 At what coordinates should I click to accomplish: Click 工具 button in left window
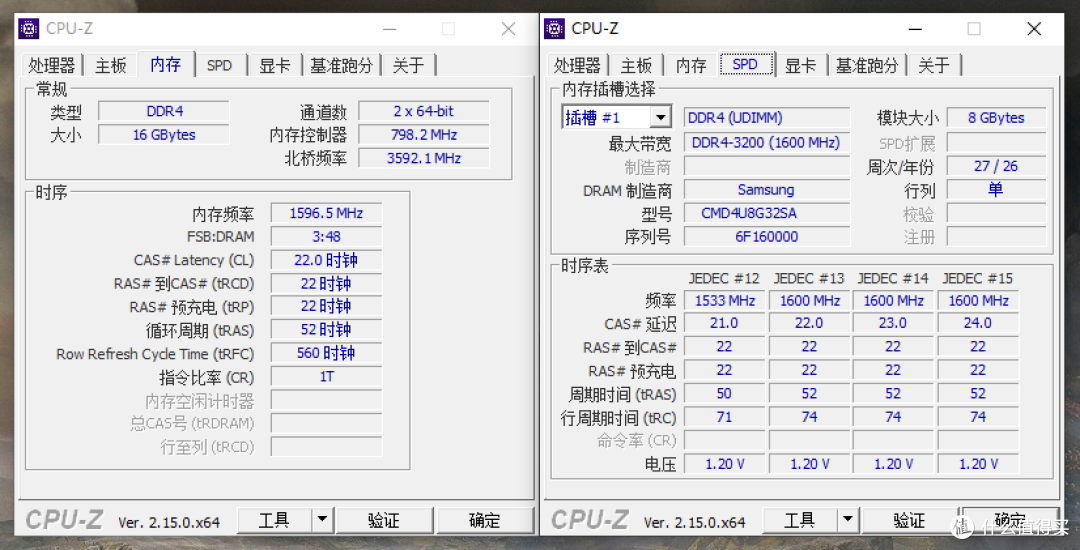(274, 520)
